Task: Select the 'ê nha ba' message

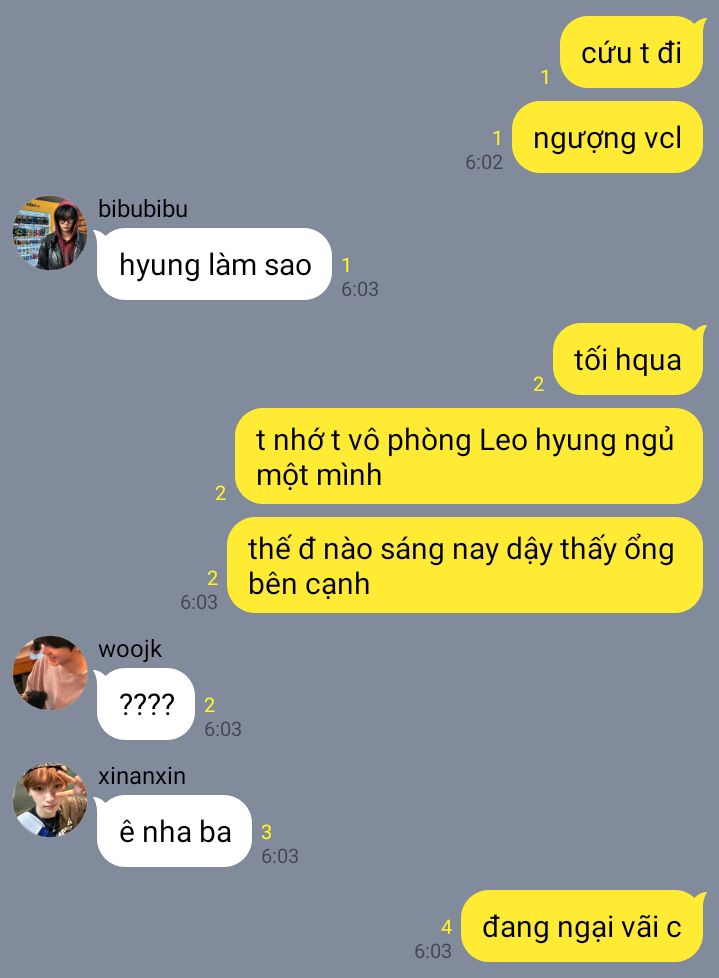Action: click(x=175, y=831)
